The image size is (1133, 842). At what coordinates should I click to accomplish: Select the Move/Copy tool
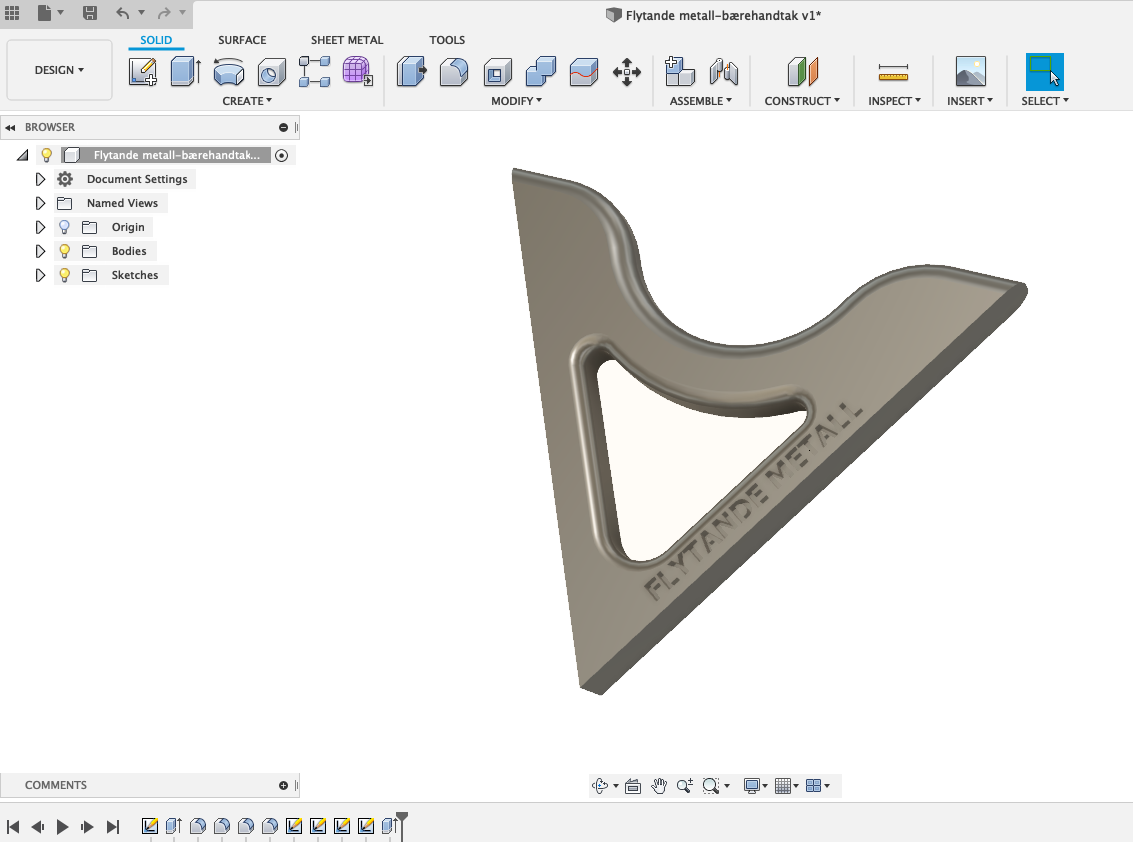(x=626, y=72)
